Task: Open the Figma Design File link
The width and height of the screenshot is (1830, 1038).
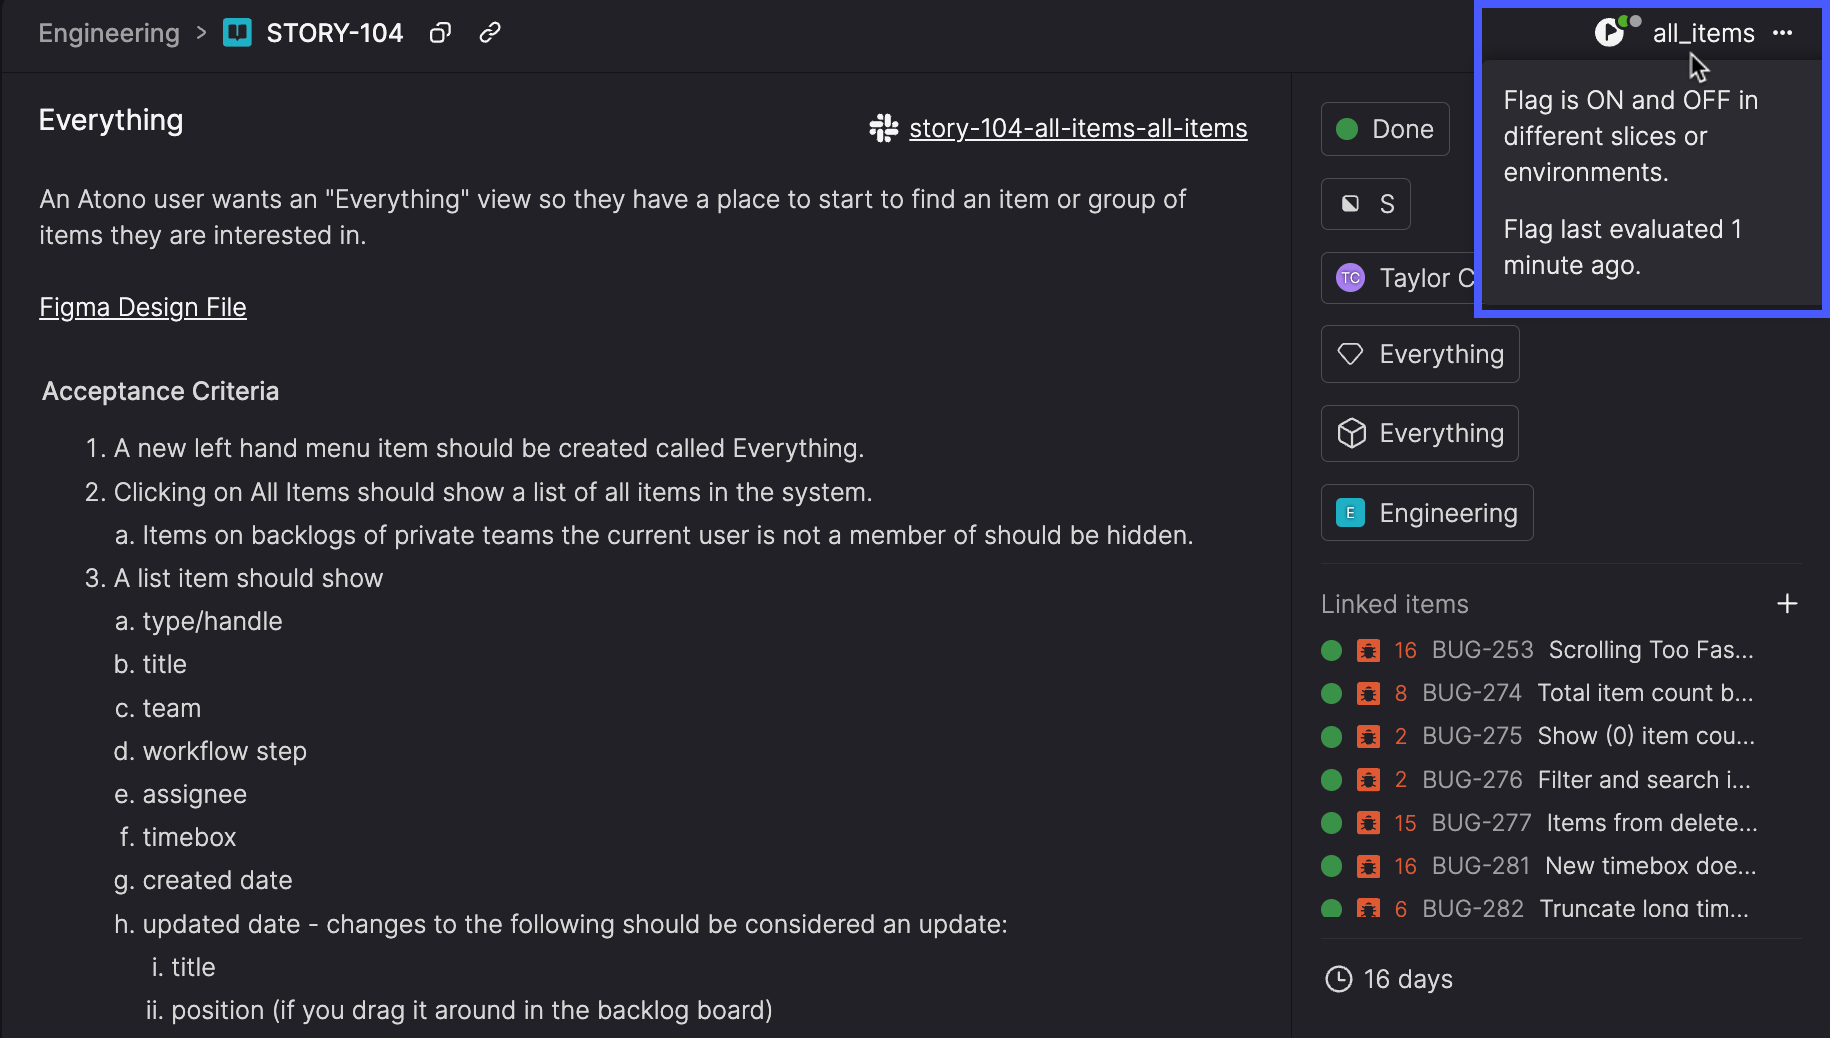Action: click(x=143, y=307)
